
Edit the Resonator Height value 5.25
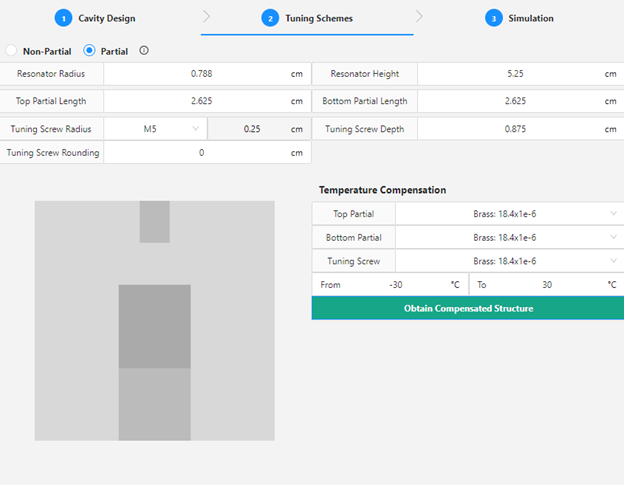(515, 74)
